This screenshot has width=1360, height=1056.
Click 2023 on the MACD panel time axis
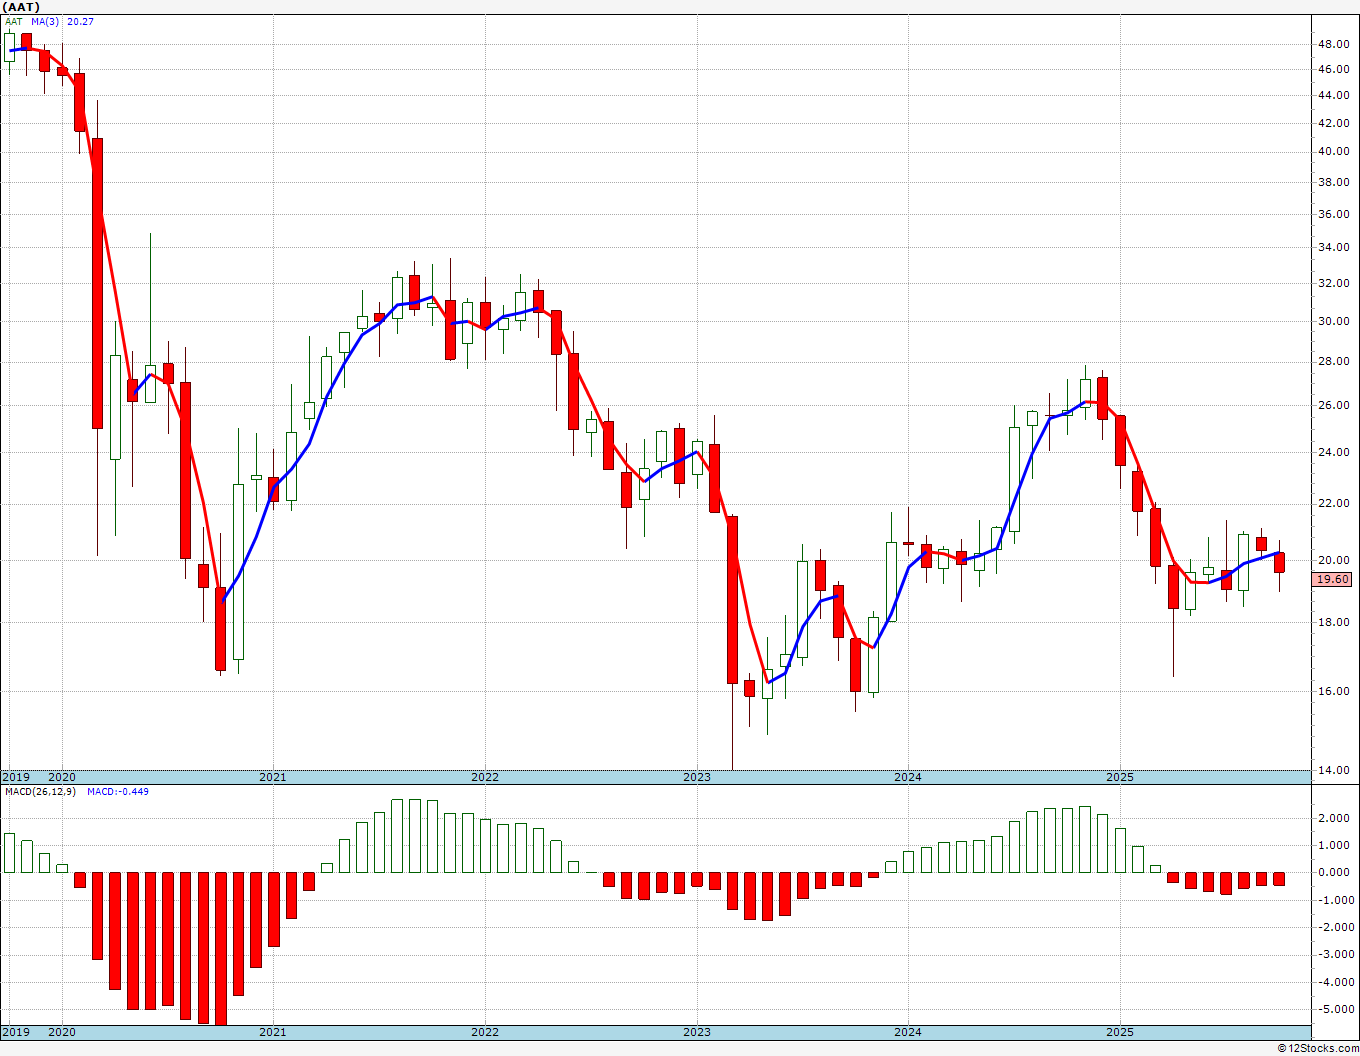click(697, 1032)
